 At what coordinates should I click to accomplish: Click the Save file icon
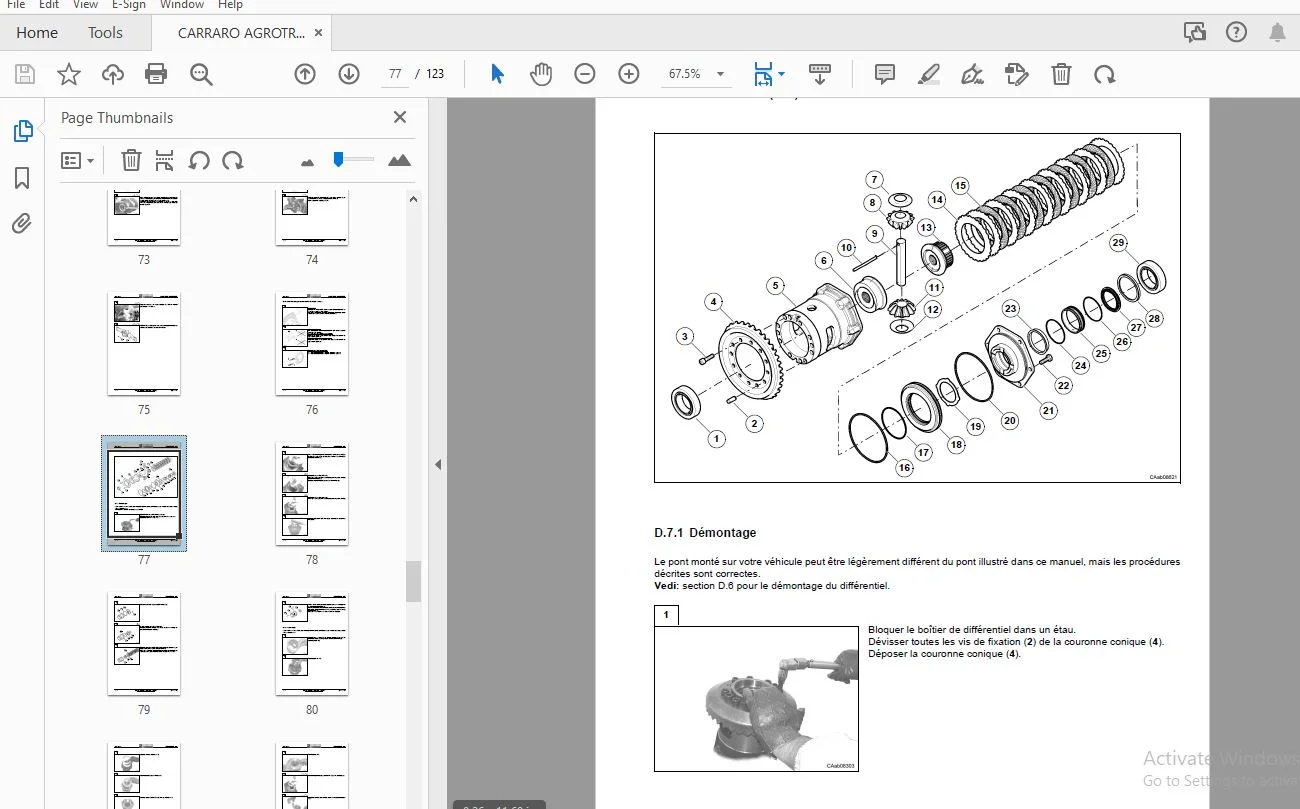click(25, 74)
